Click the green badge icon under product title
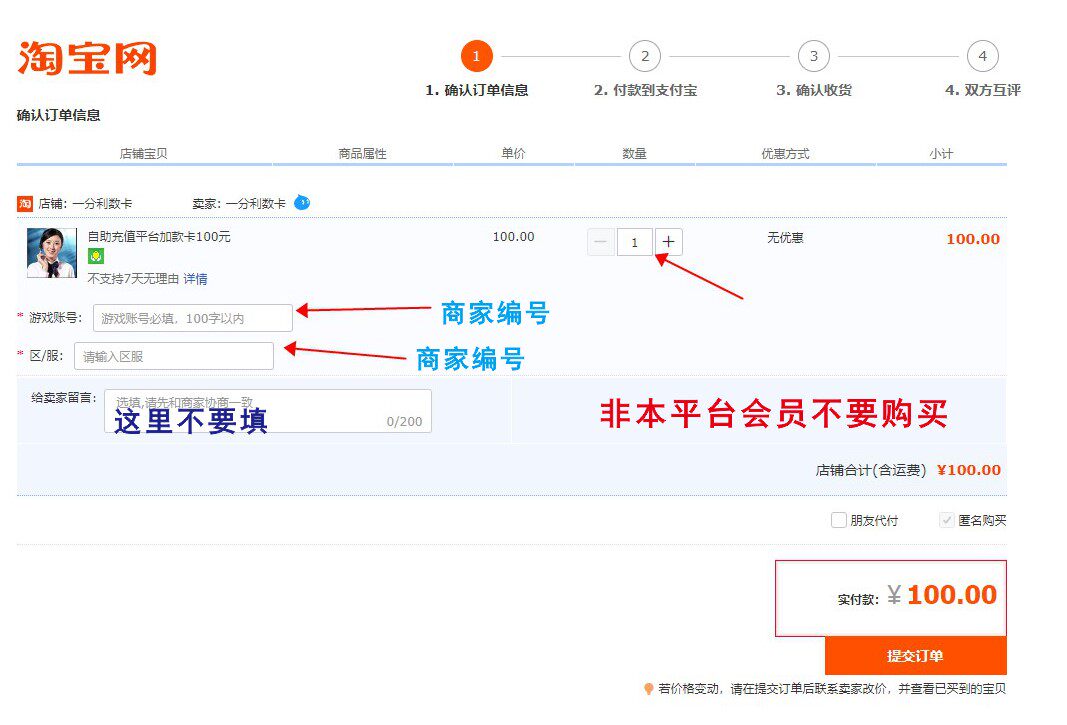The height and width of the screenshot is (725, 1067). click(x=96, y=256)
